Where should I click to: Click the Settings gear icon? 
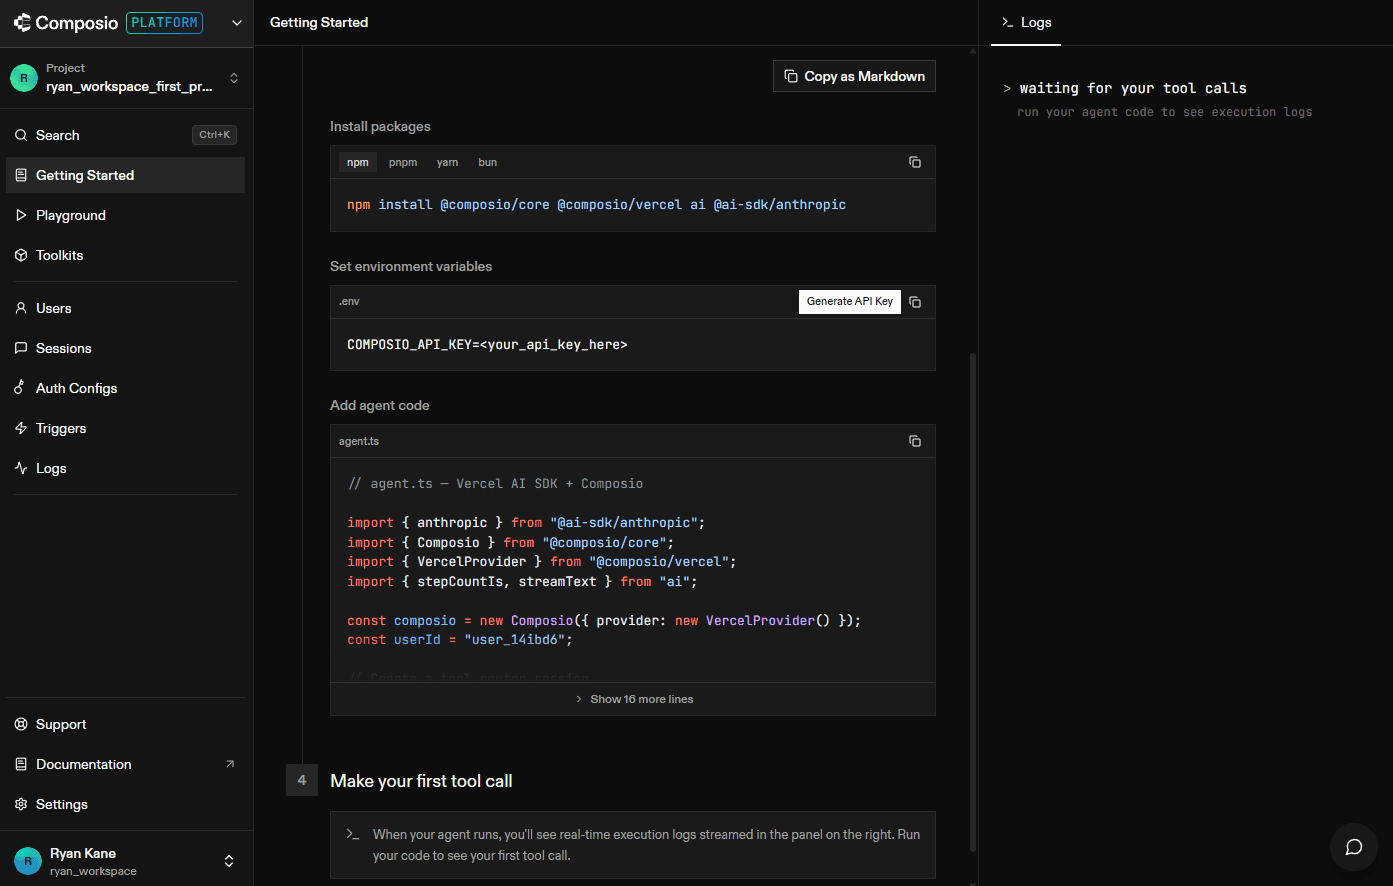[x=21, y=804]
